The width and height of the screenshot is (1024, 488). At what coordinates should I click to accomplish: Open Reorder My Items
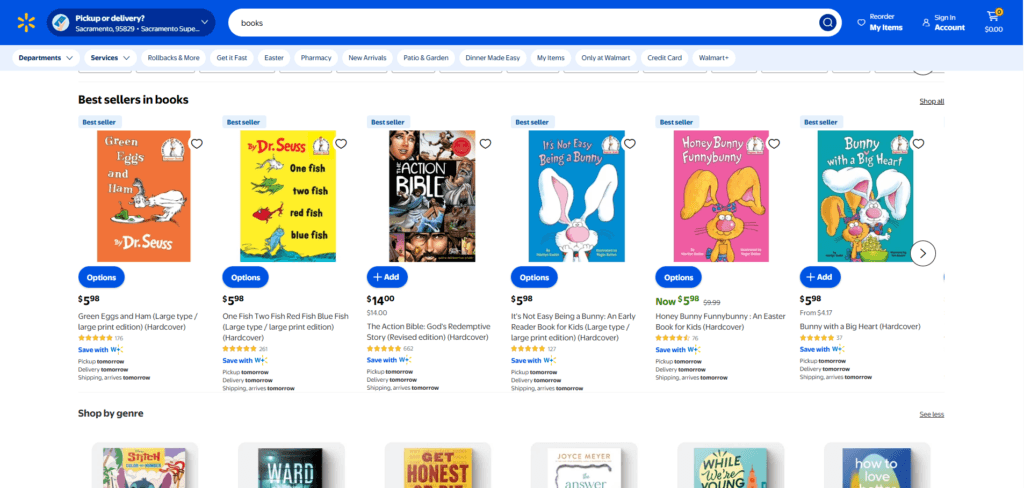click(x=880, y=23)
